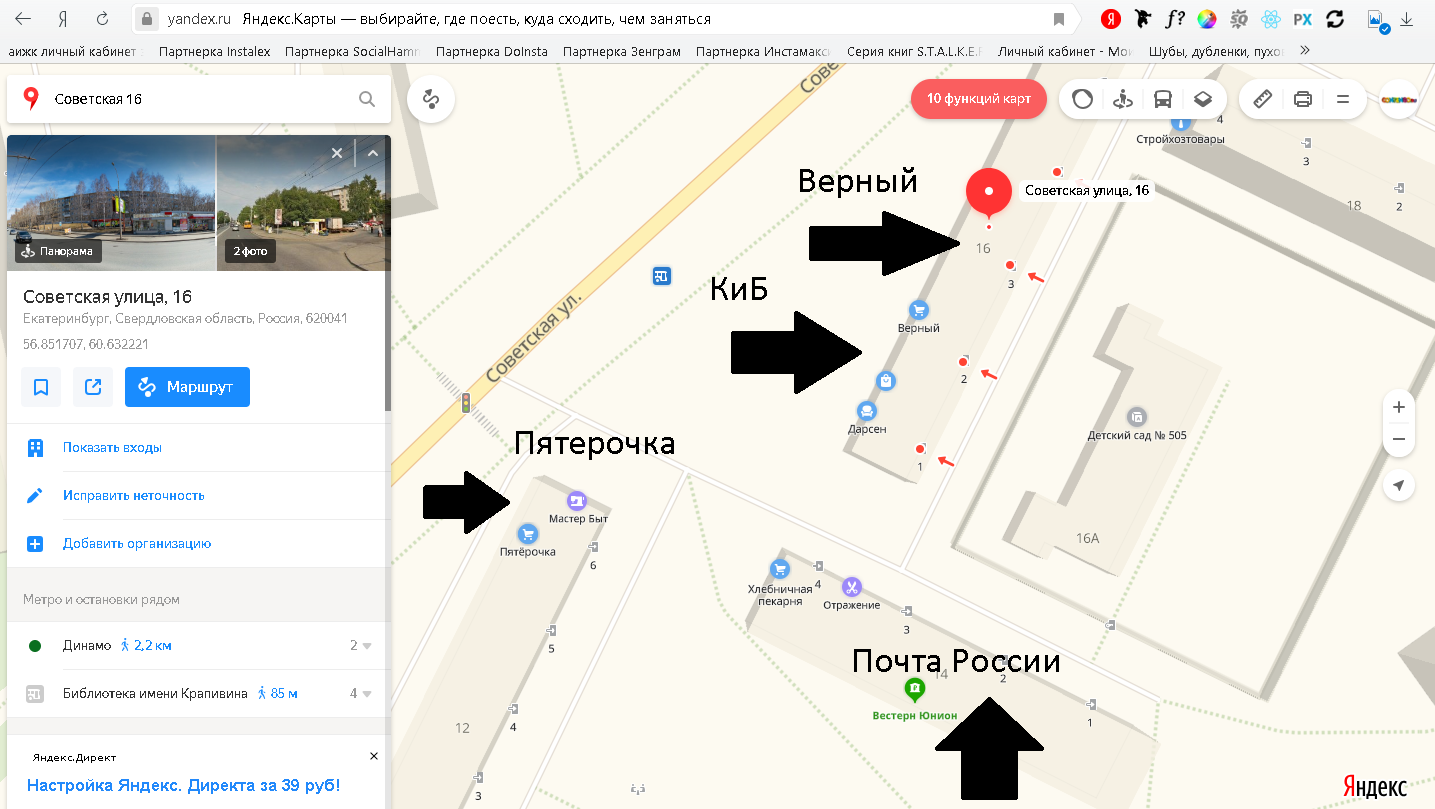Select the Мастер Быт icon on map
The image size is (1435, 809).
[577, 501]
